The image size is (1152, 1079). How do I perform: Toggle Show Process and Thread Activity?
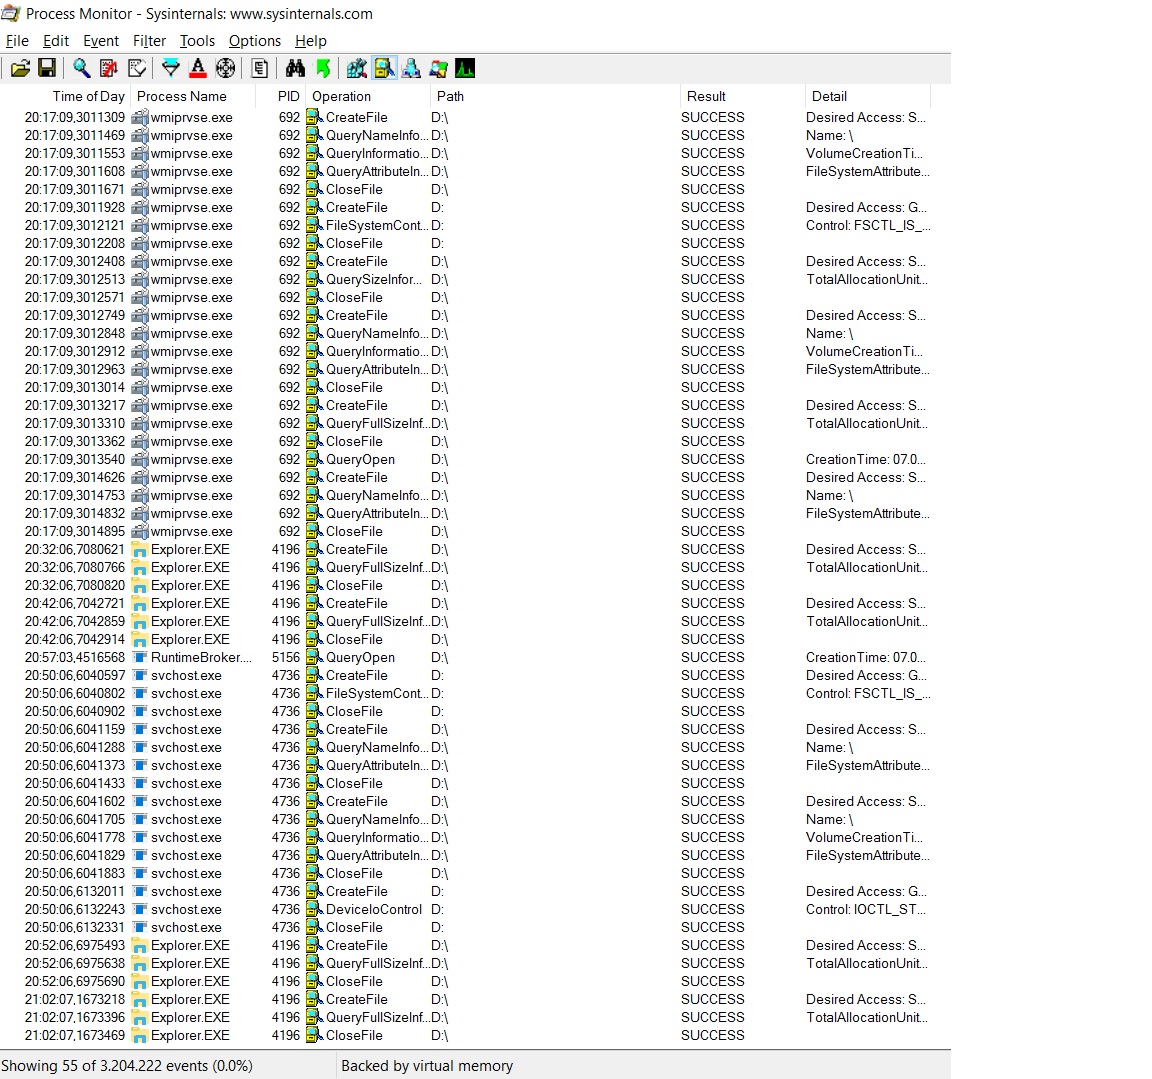tap(439, 68)
